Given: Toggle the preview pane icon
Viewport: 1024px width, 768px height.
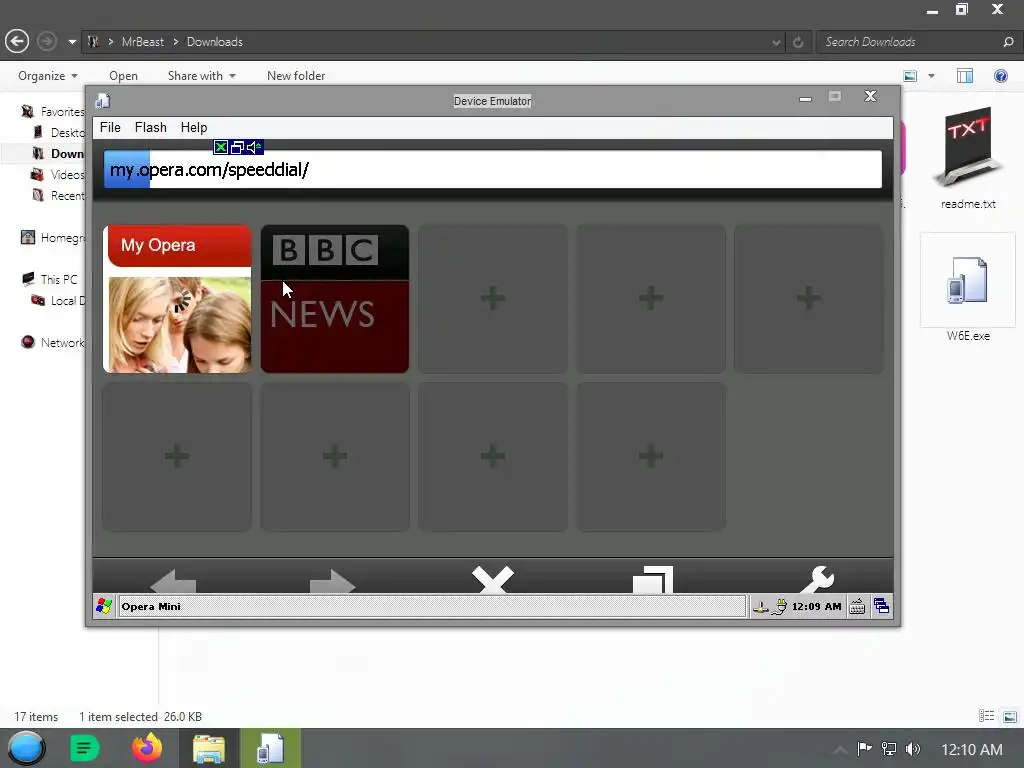Looking at the screenshot, I should tap(965, 76).
